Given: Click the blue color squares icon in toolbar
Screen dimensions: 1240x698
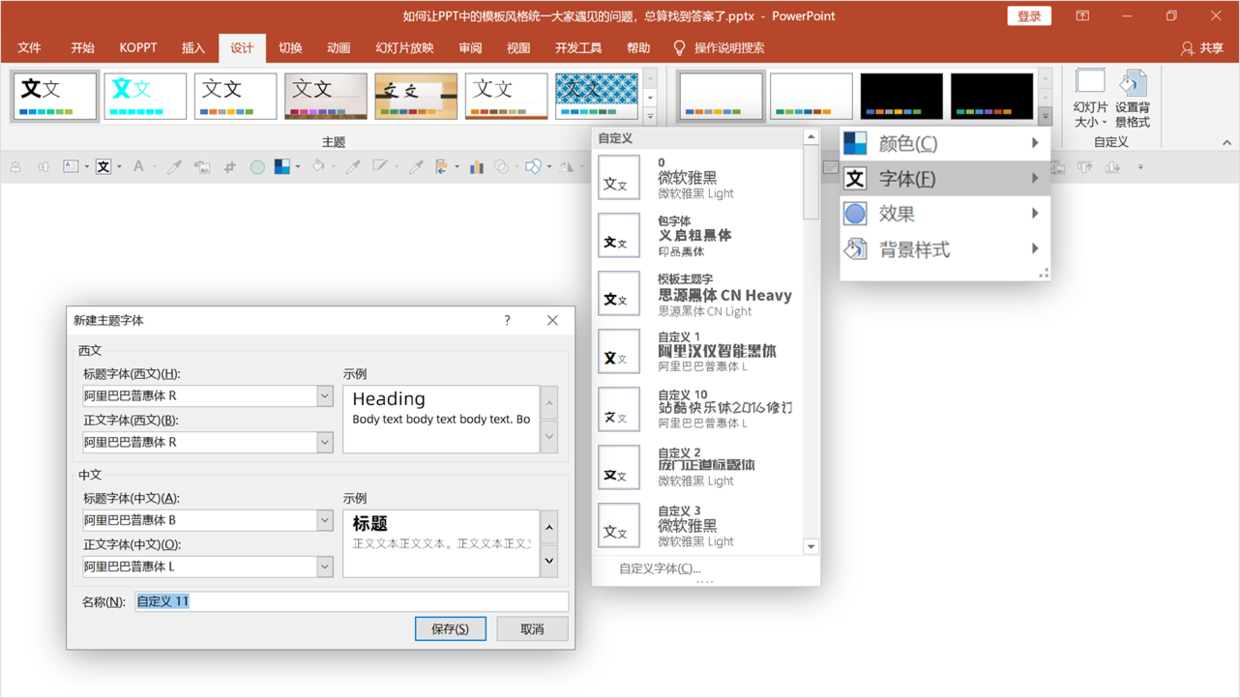Looking at the screenshot, I should (282, 167).
